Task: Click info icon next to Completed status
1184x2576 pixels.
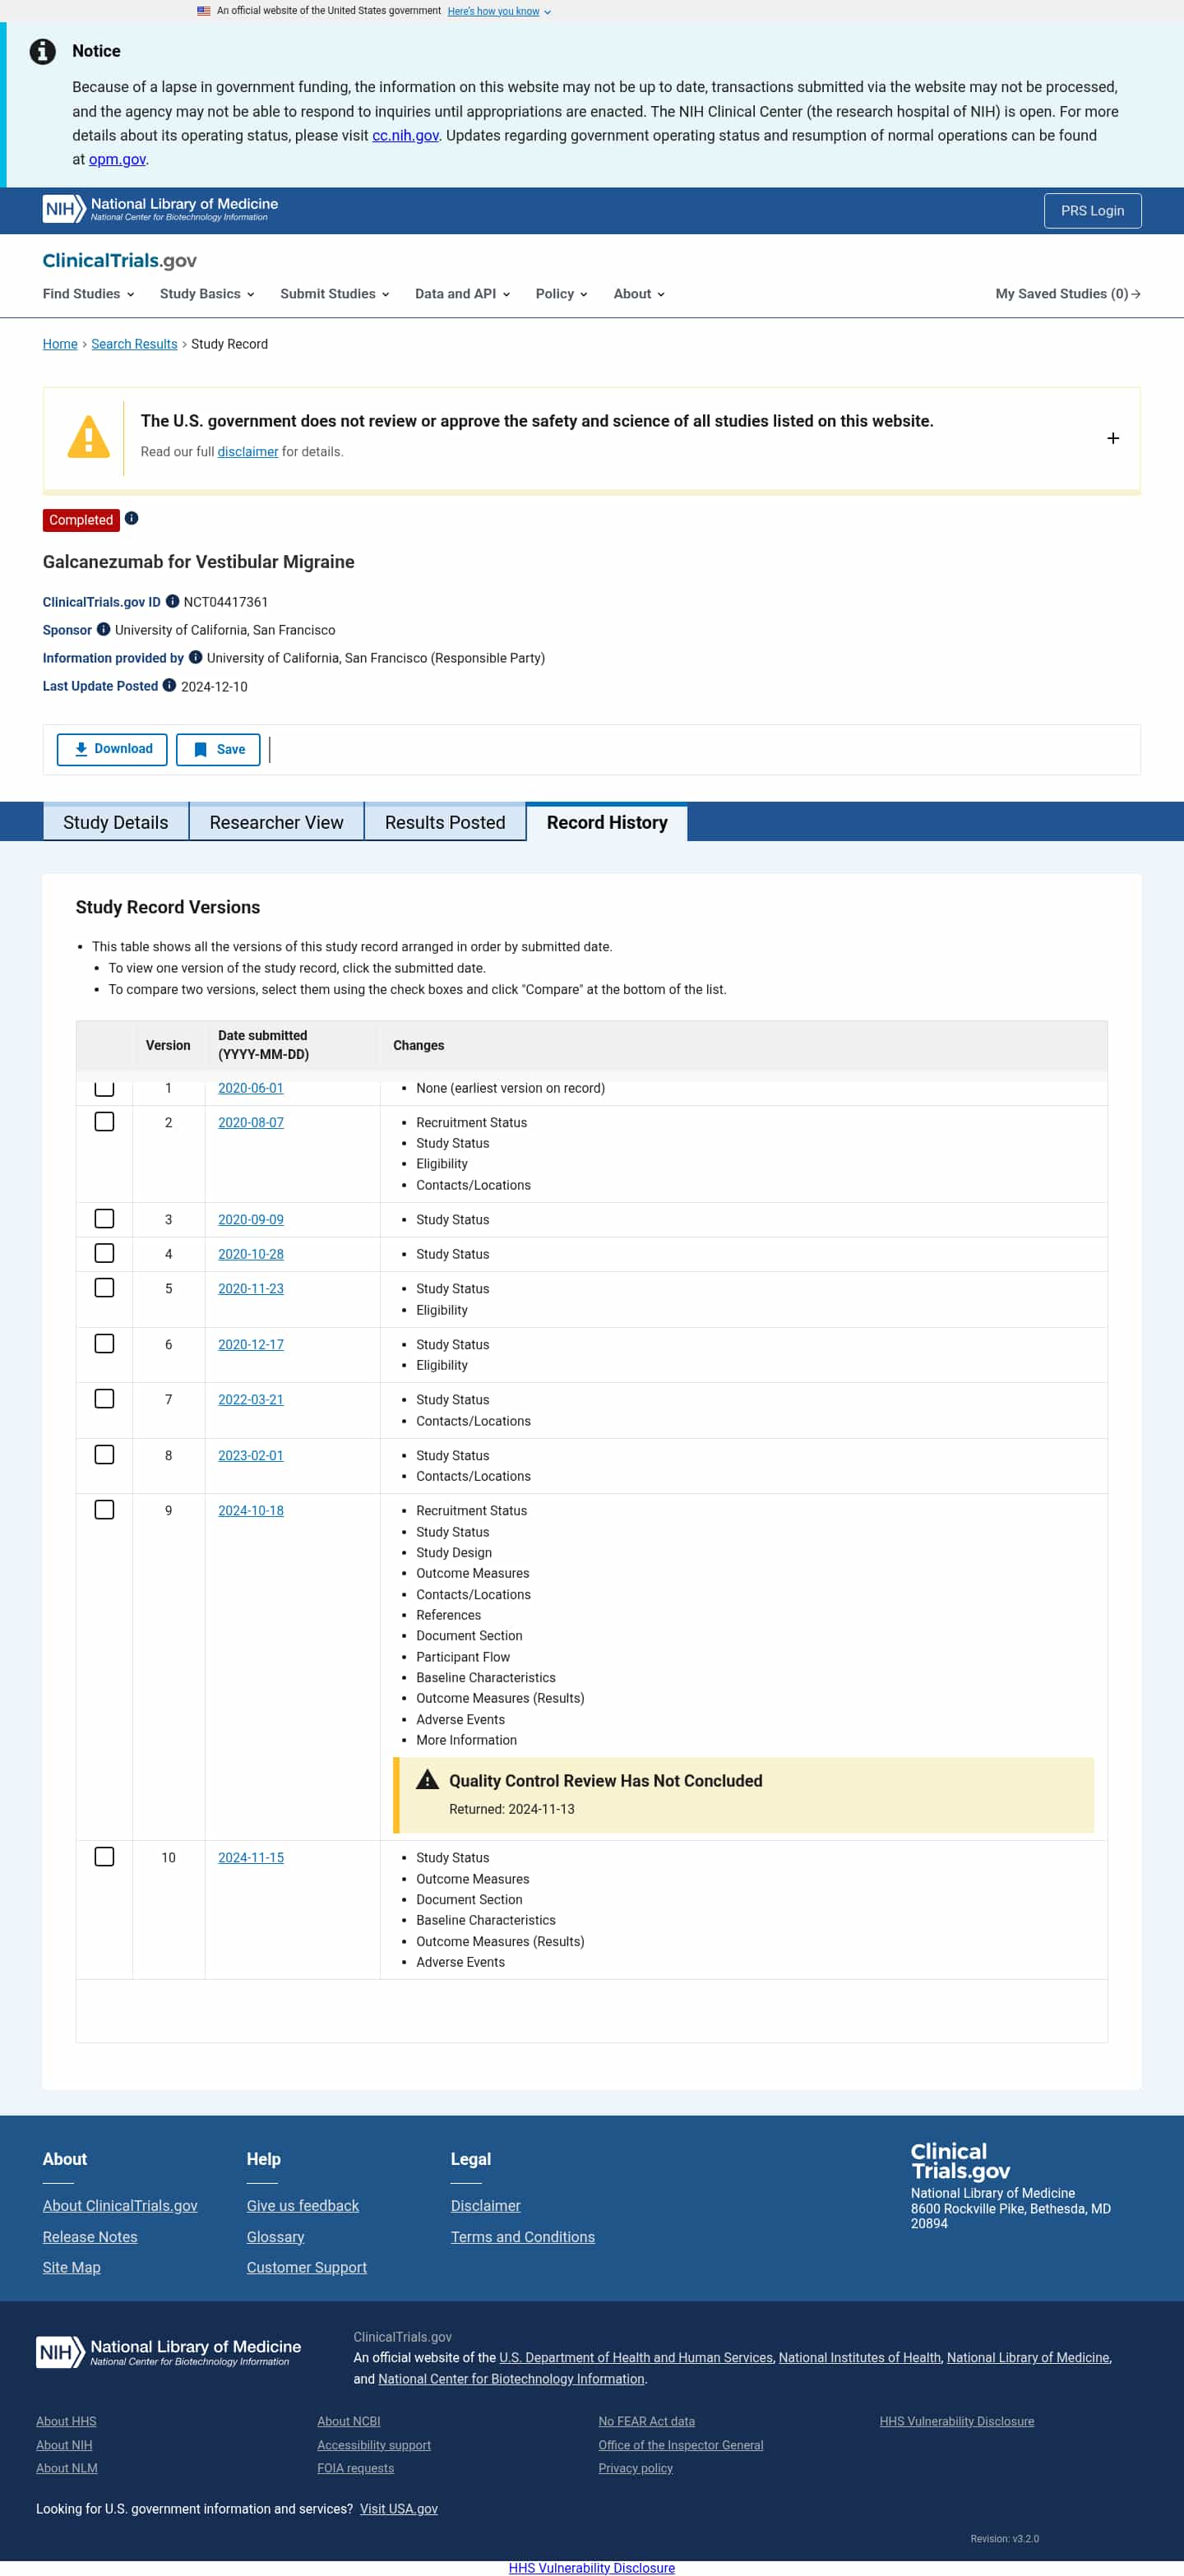Action: [x=131, y=518]
